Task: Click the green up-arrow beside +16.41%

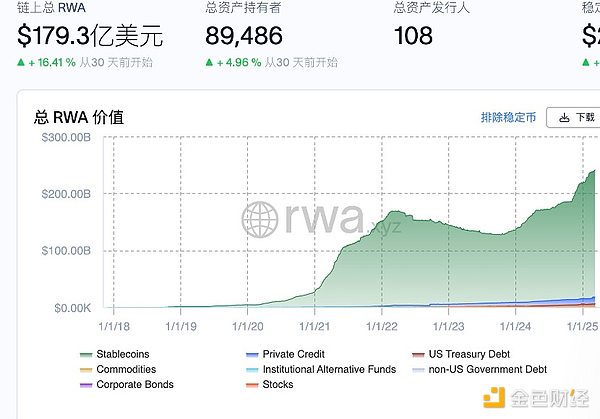Action: tap(22, 62)
